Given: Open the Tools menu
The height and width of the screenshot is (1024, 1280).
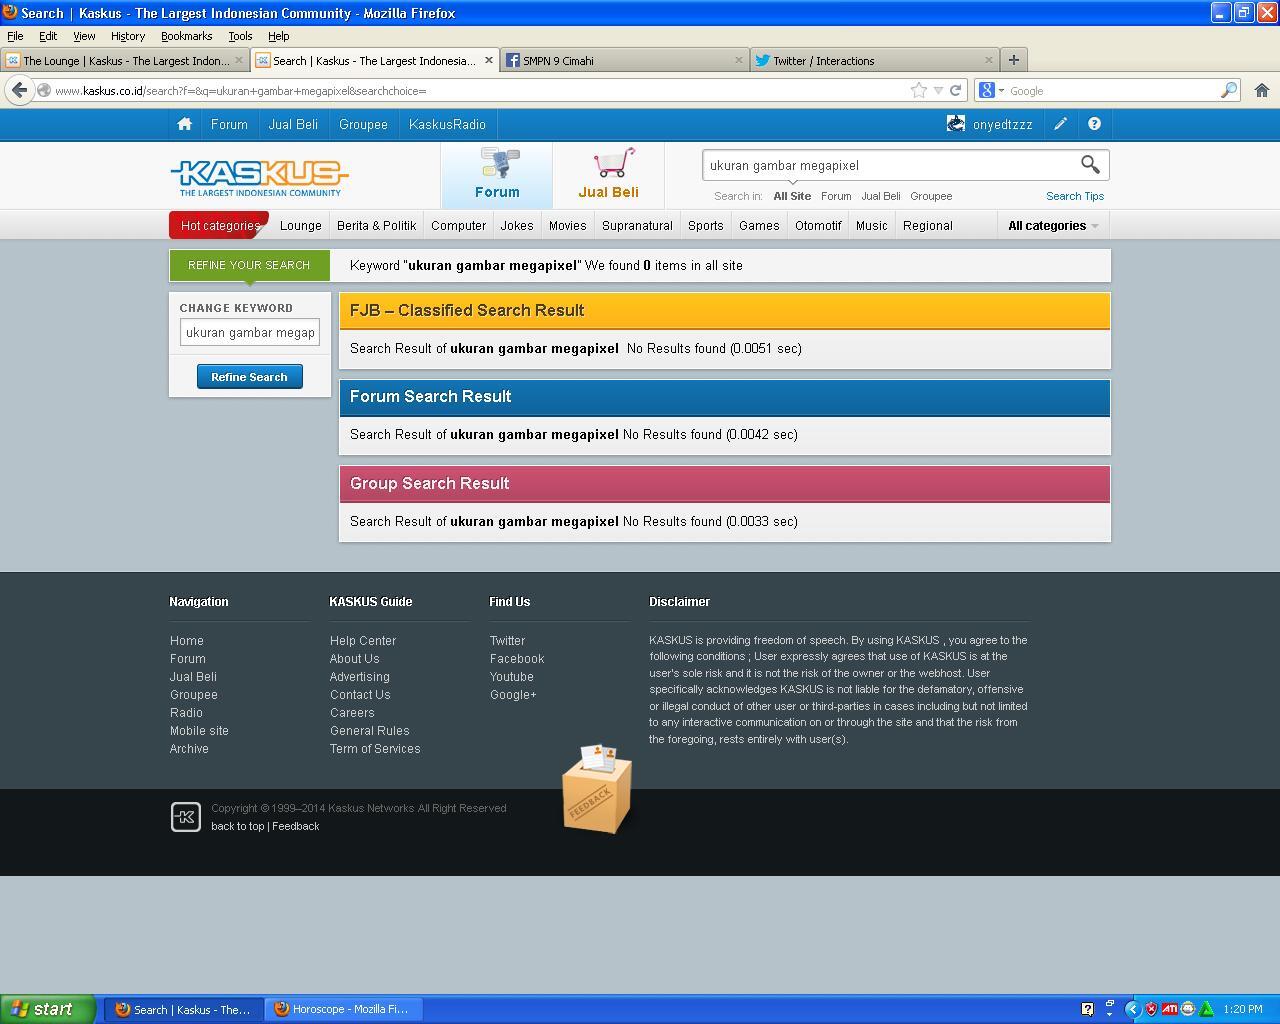Looking at the screenshot, I should [240, 36].
